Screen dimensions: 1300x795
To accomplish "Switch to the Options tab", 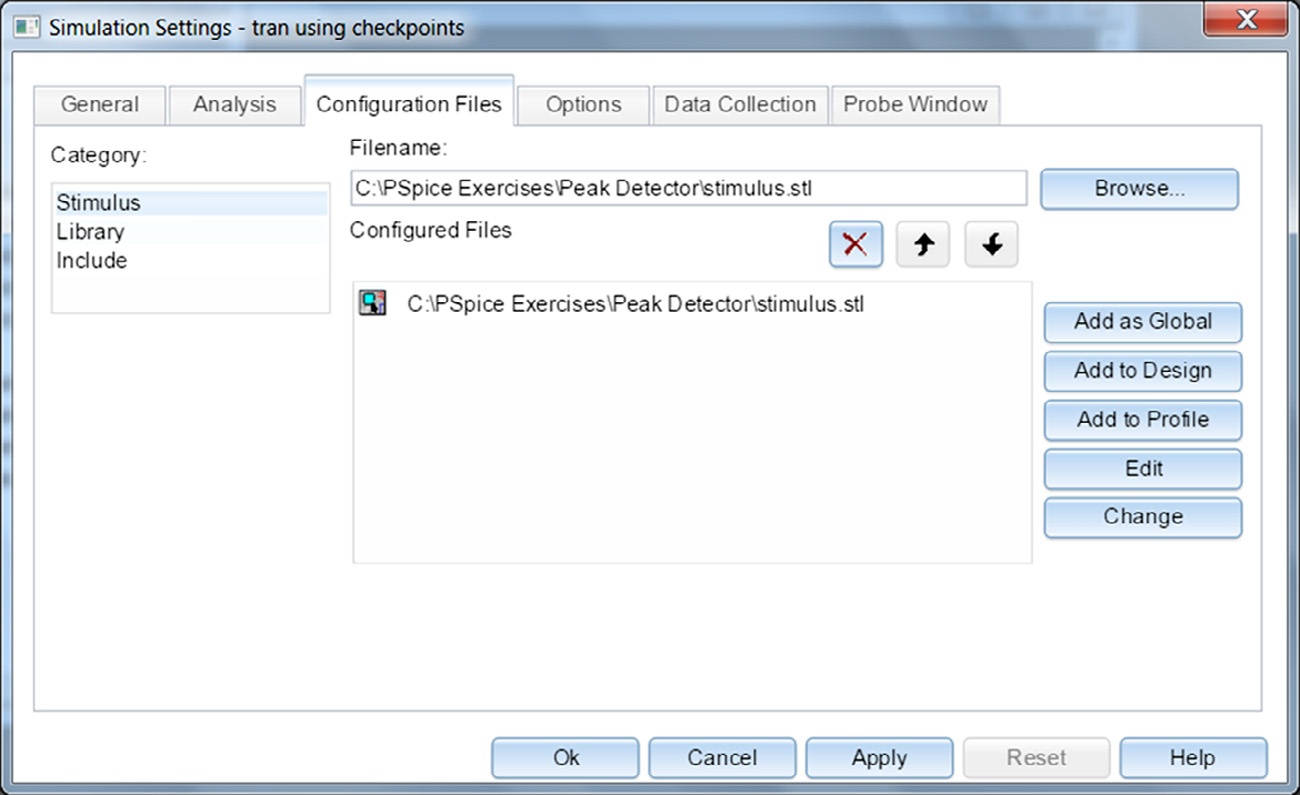I will pyautogui.click(x=583, y=105).
